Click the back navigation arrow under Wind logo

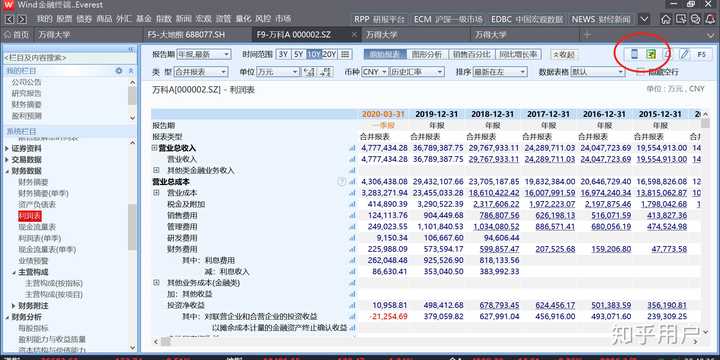pos(10,19)
